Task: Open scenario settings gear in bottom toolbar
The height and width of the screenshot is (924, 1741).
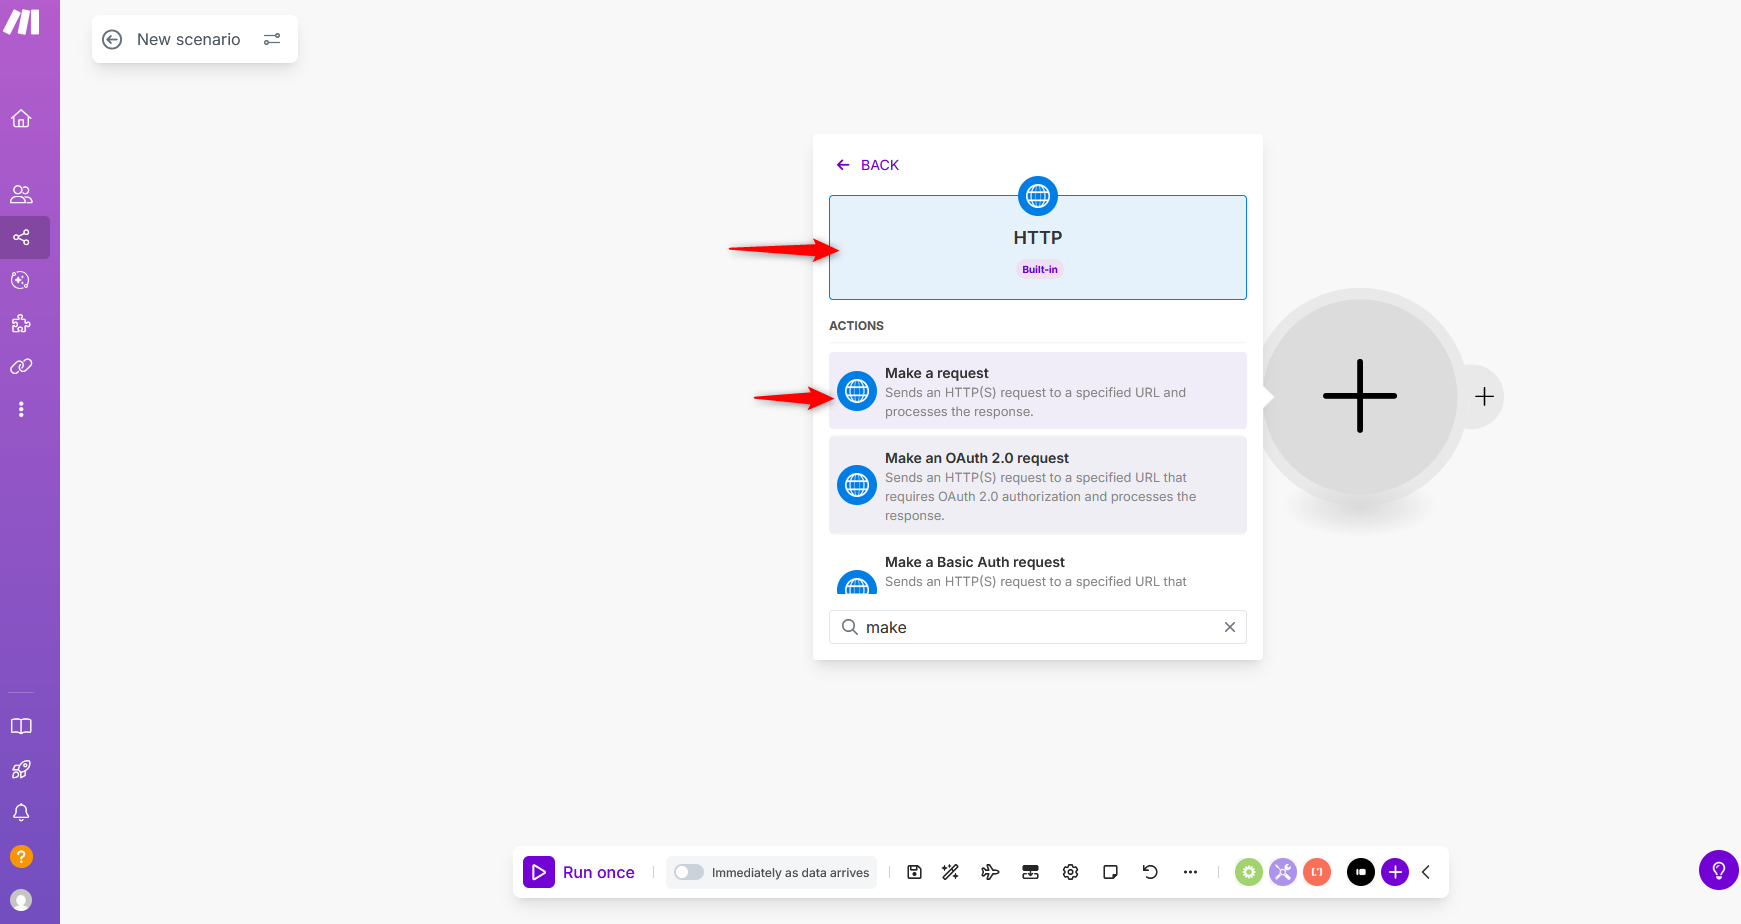Action: [x=1070, y=872]
